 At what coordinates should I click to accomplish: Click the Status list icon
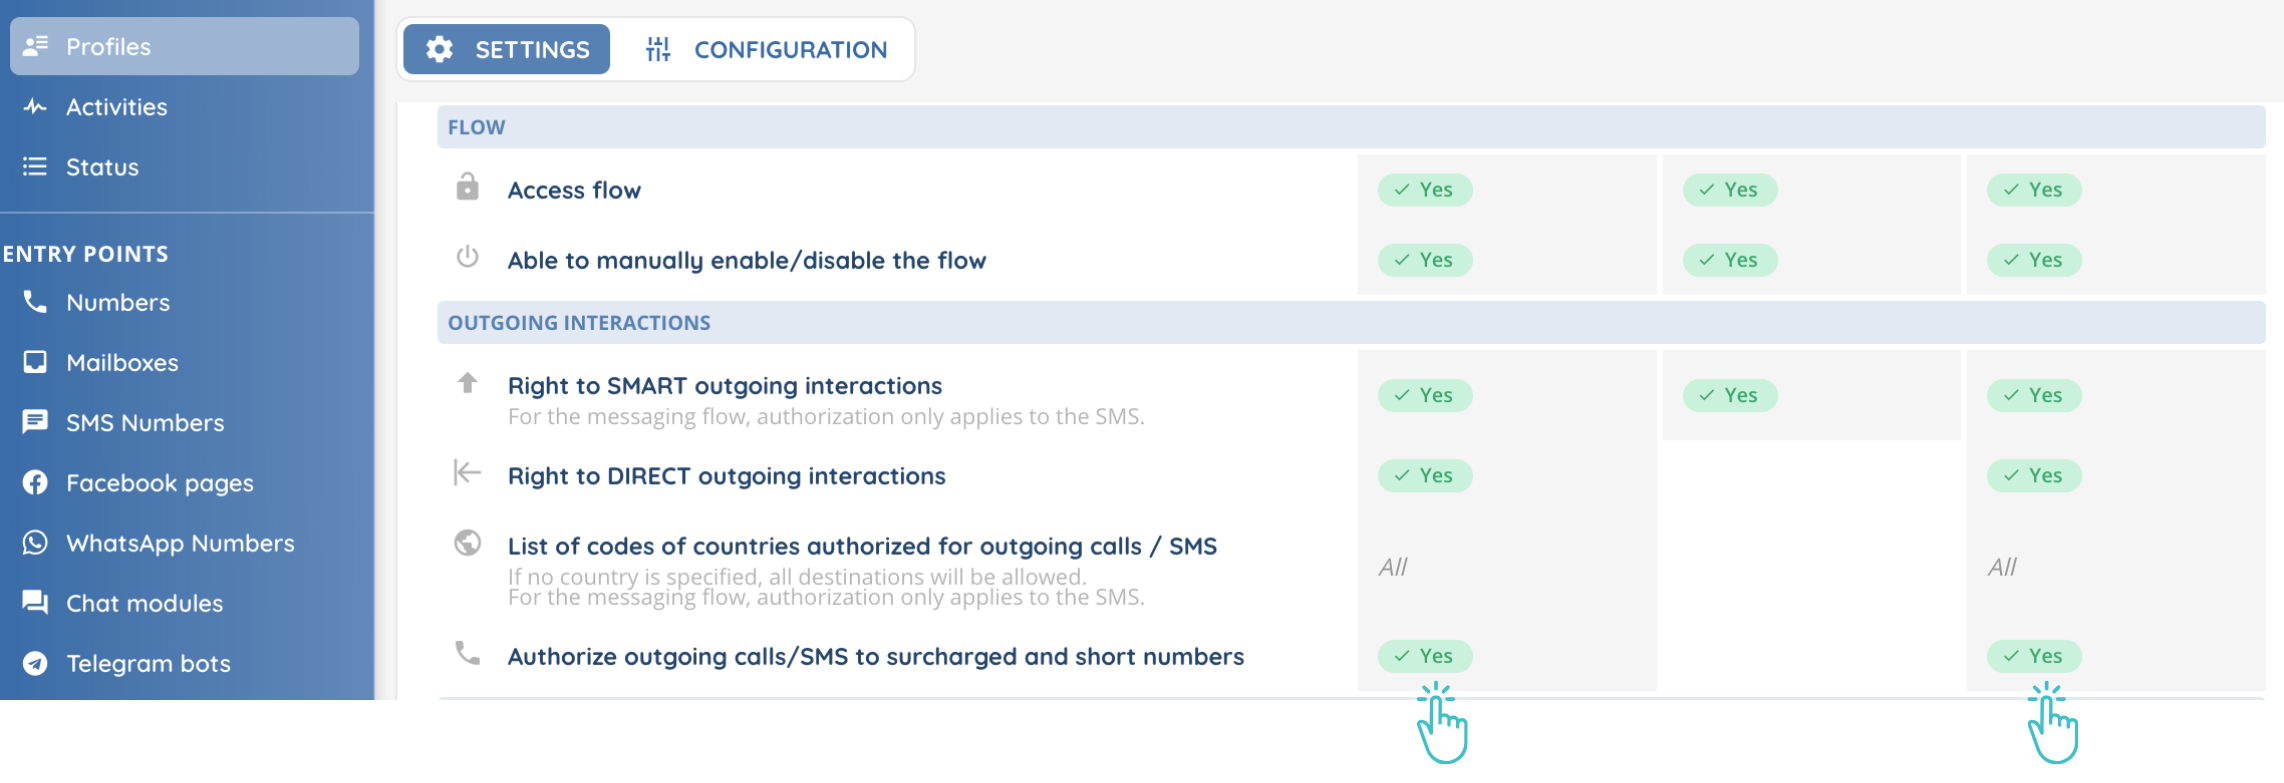[35, 166]
